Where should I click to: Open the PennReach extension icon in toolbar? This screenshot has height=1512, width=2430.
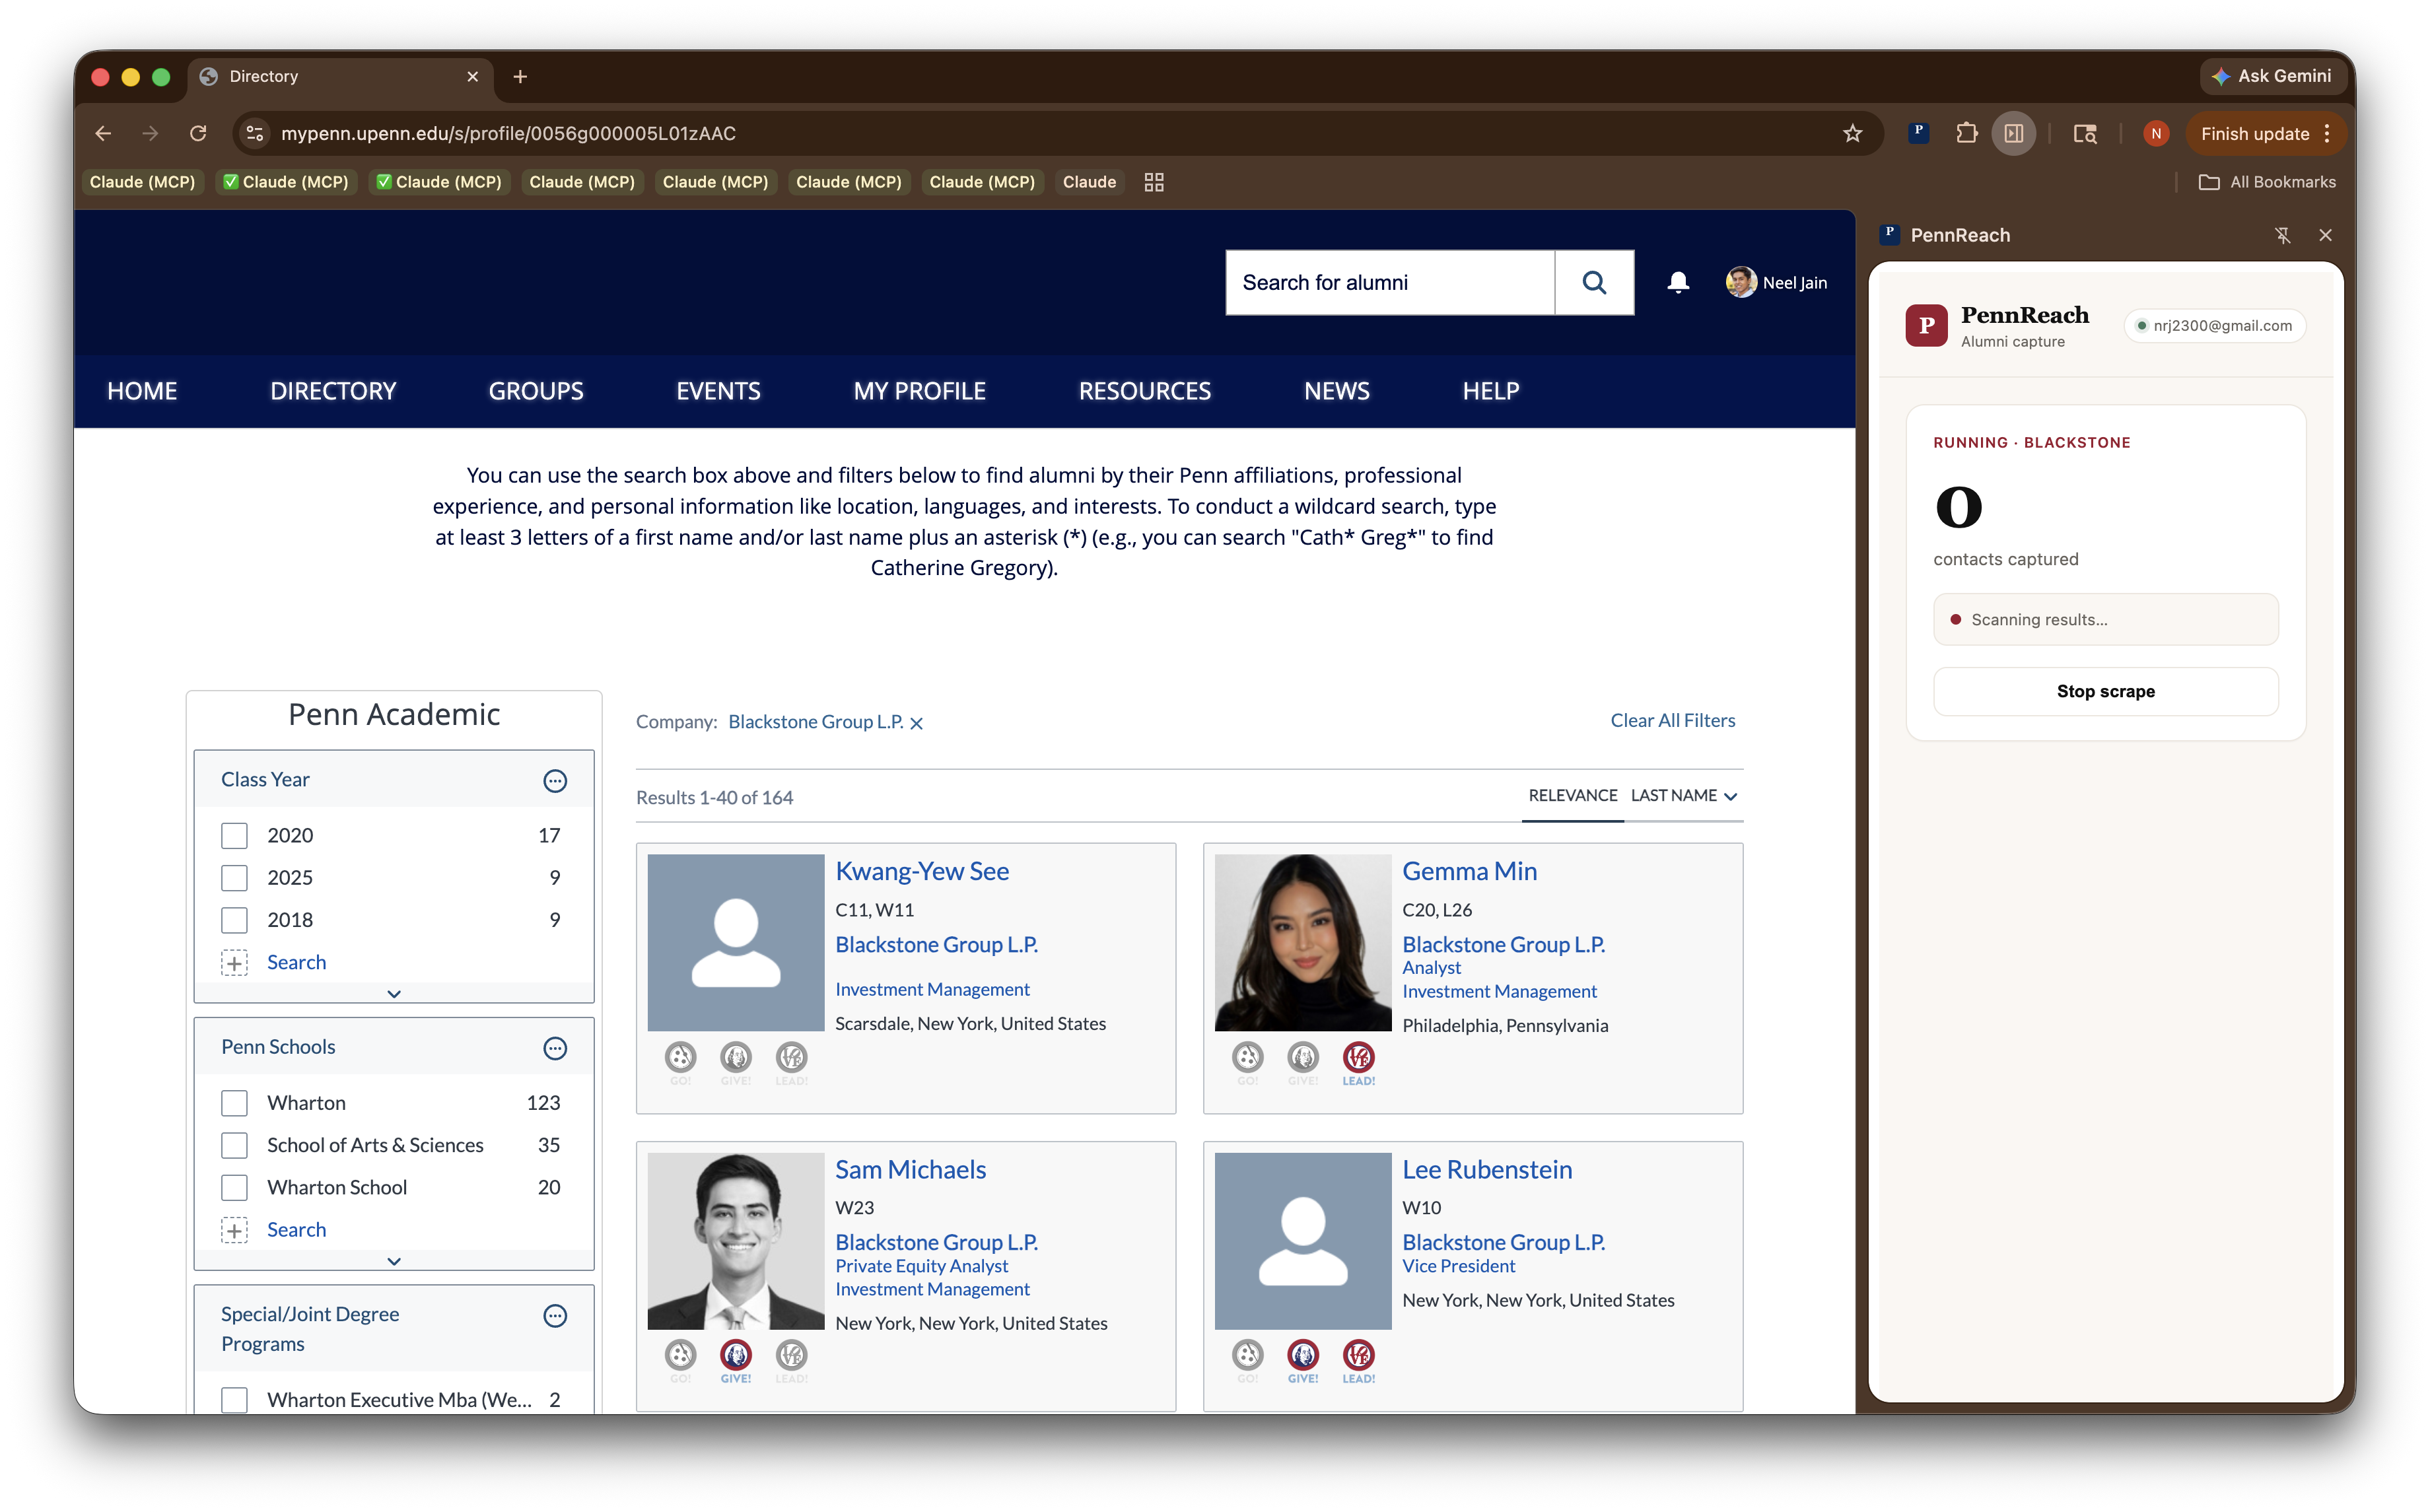(x=1918, y=133)
